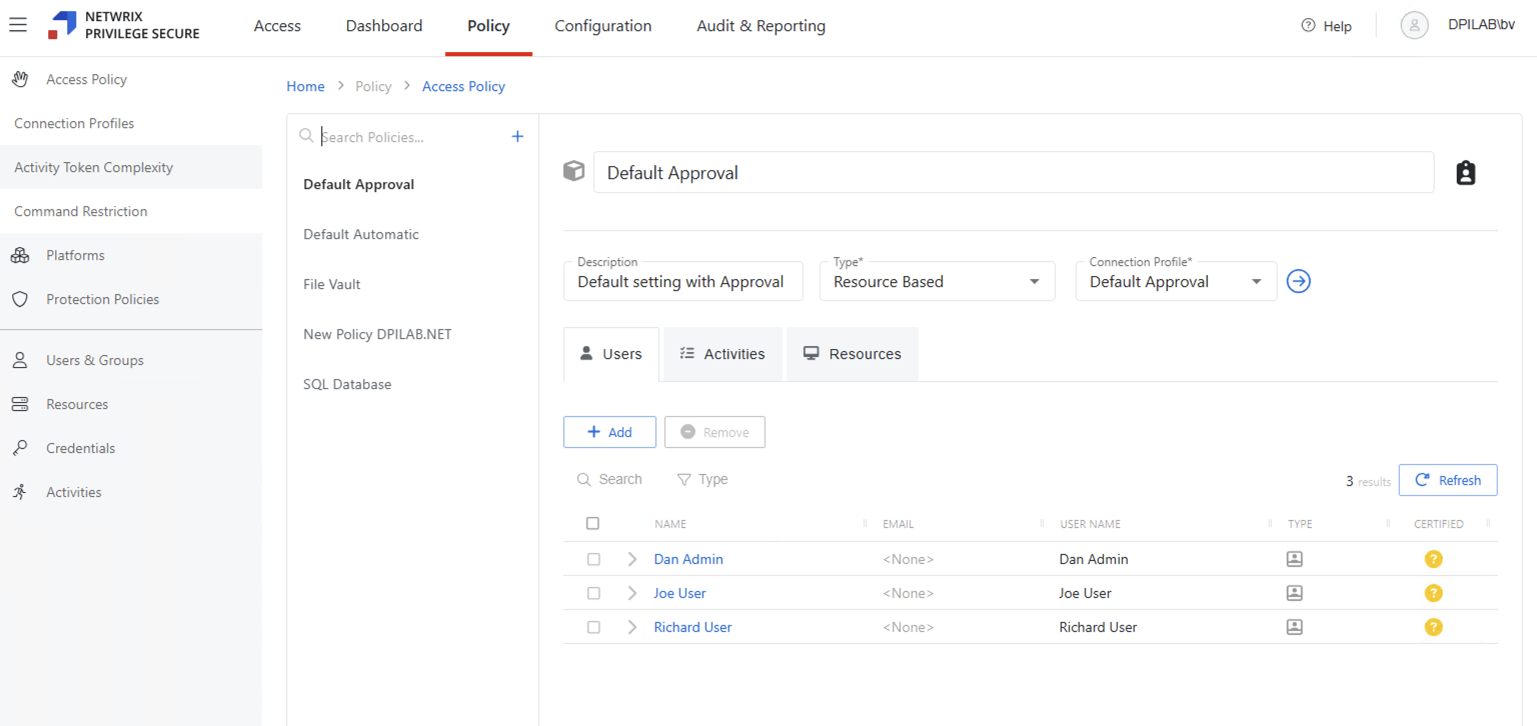The width and height of the screenshot is (1537, 726).
Task: Open the Type dropdown showing Resource Based
Action: (x=1034, y=281)
